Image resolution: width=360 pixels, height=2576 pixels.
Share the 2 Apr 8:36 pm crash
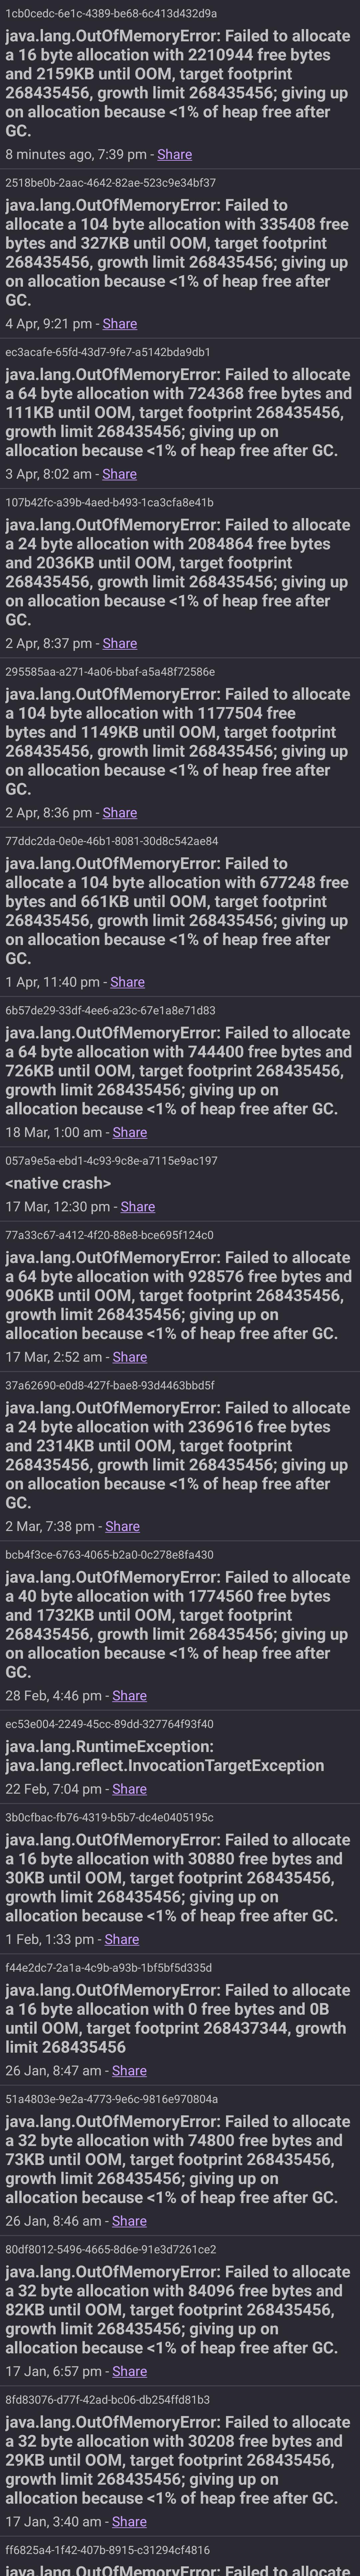click(x=120, y=813)
